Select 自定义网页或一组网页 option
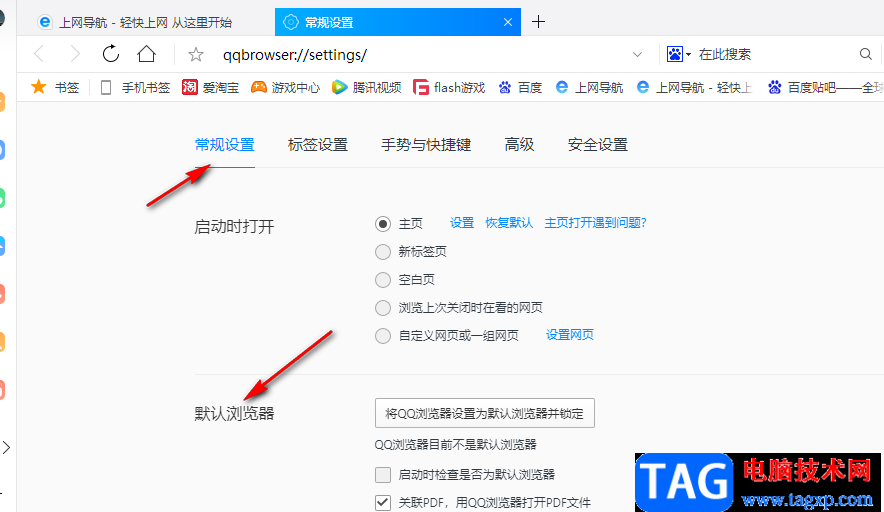884x512 pixels. 383,336
